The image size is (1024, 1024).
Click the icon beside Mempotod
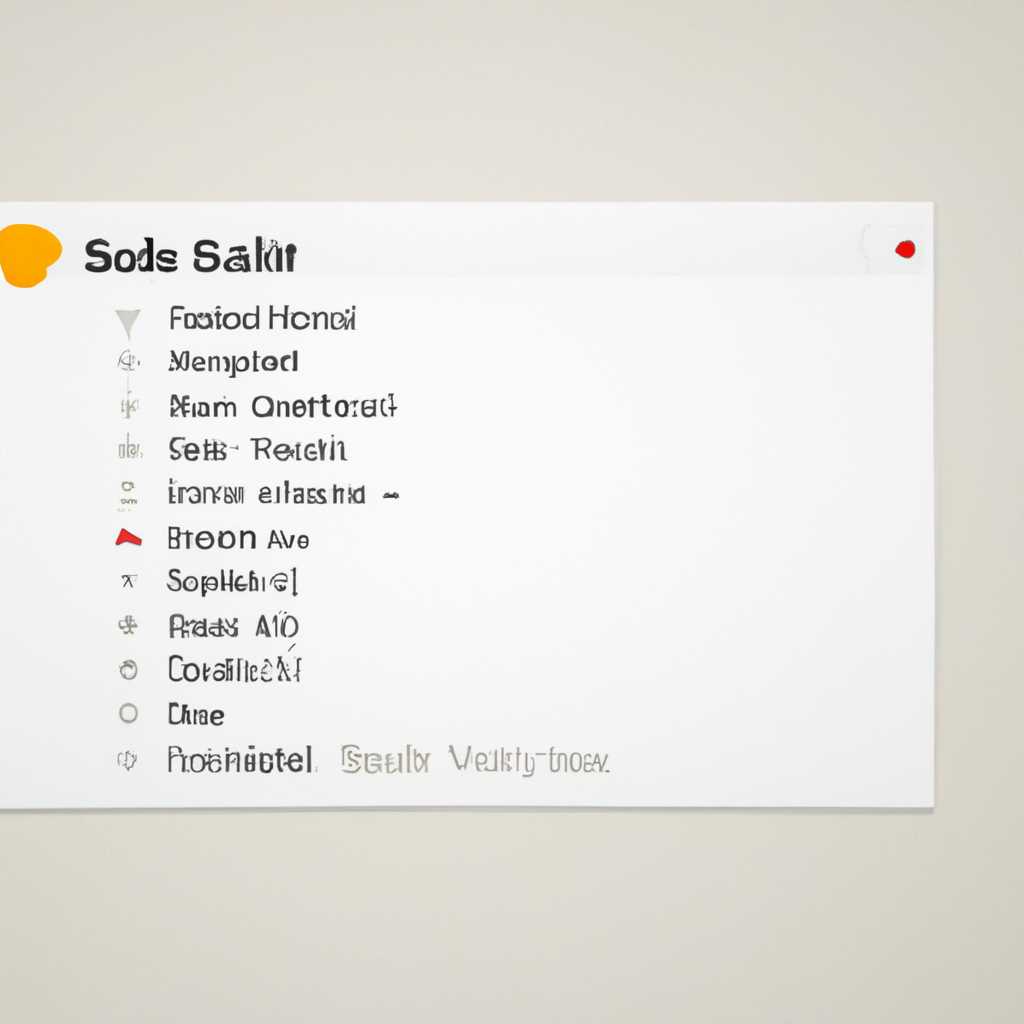pyautogui.click(x=128, y=361)
